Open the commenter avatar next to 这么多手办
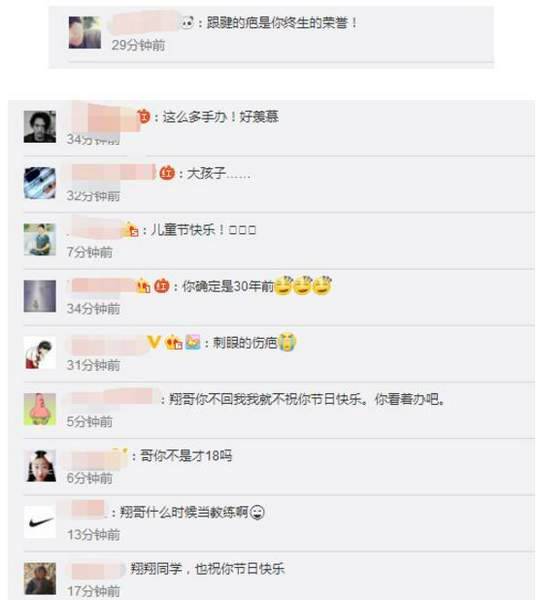The width and height of the screenshot is (537, 600). [x=40, y=127]
